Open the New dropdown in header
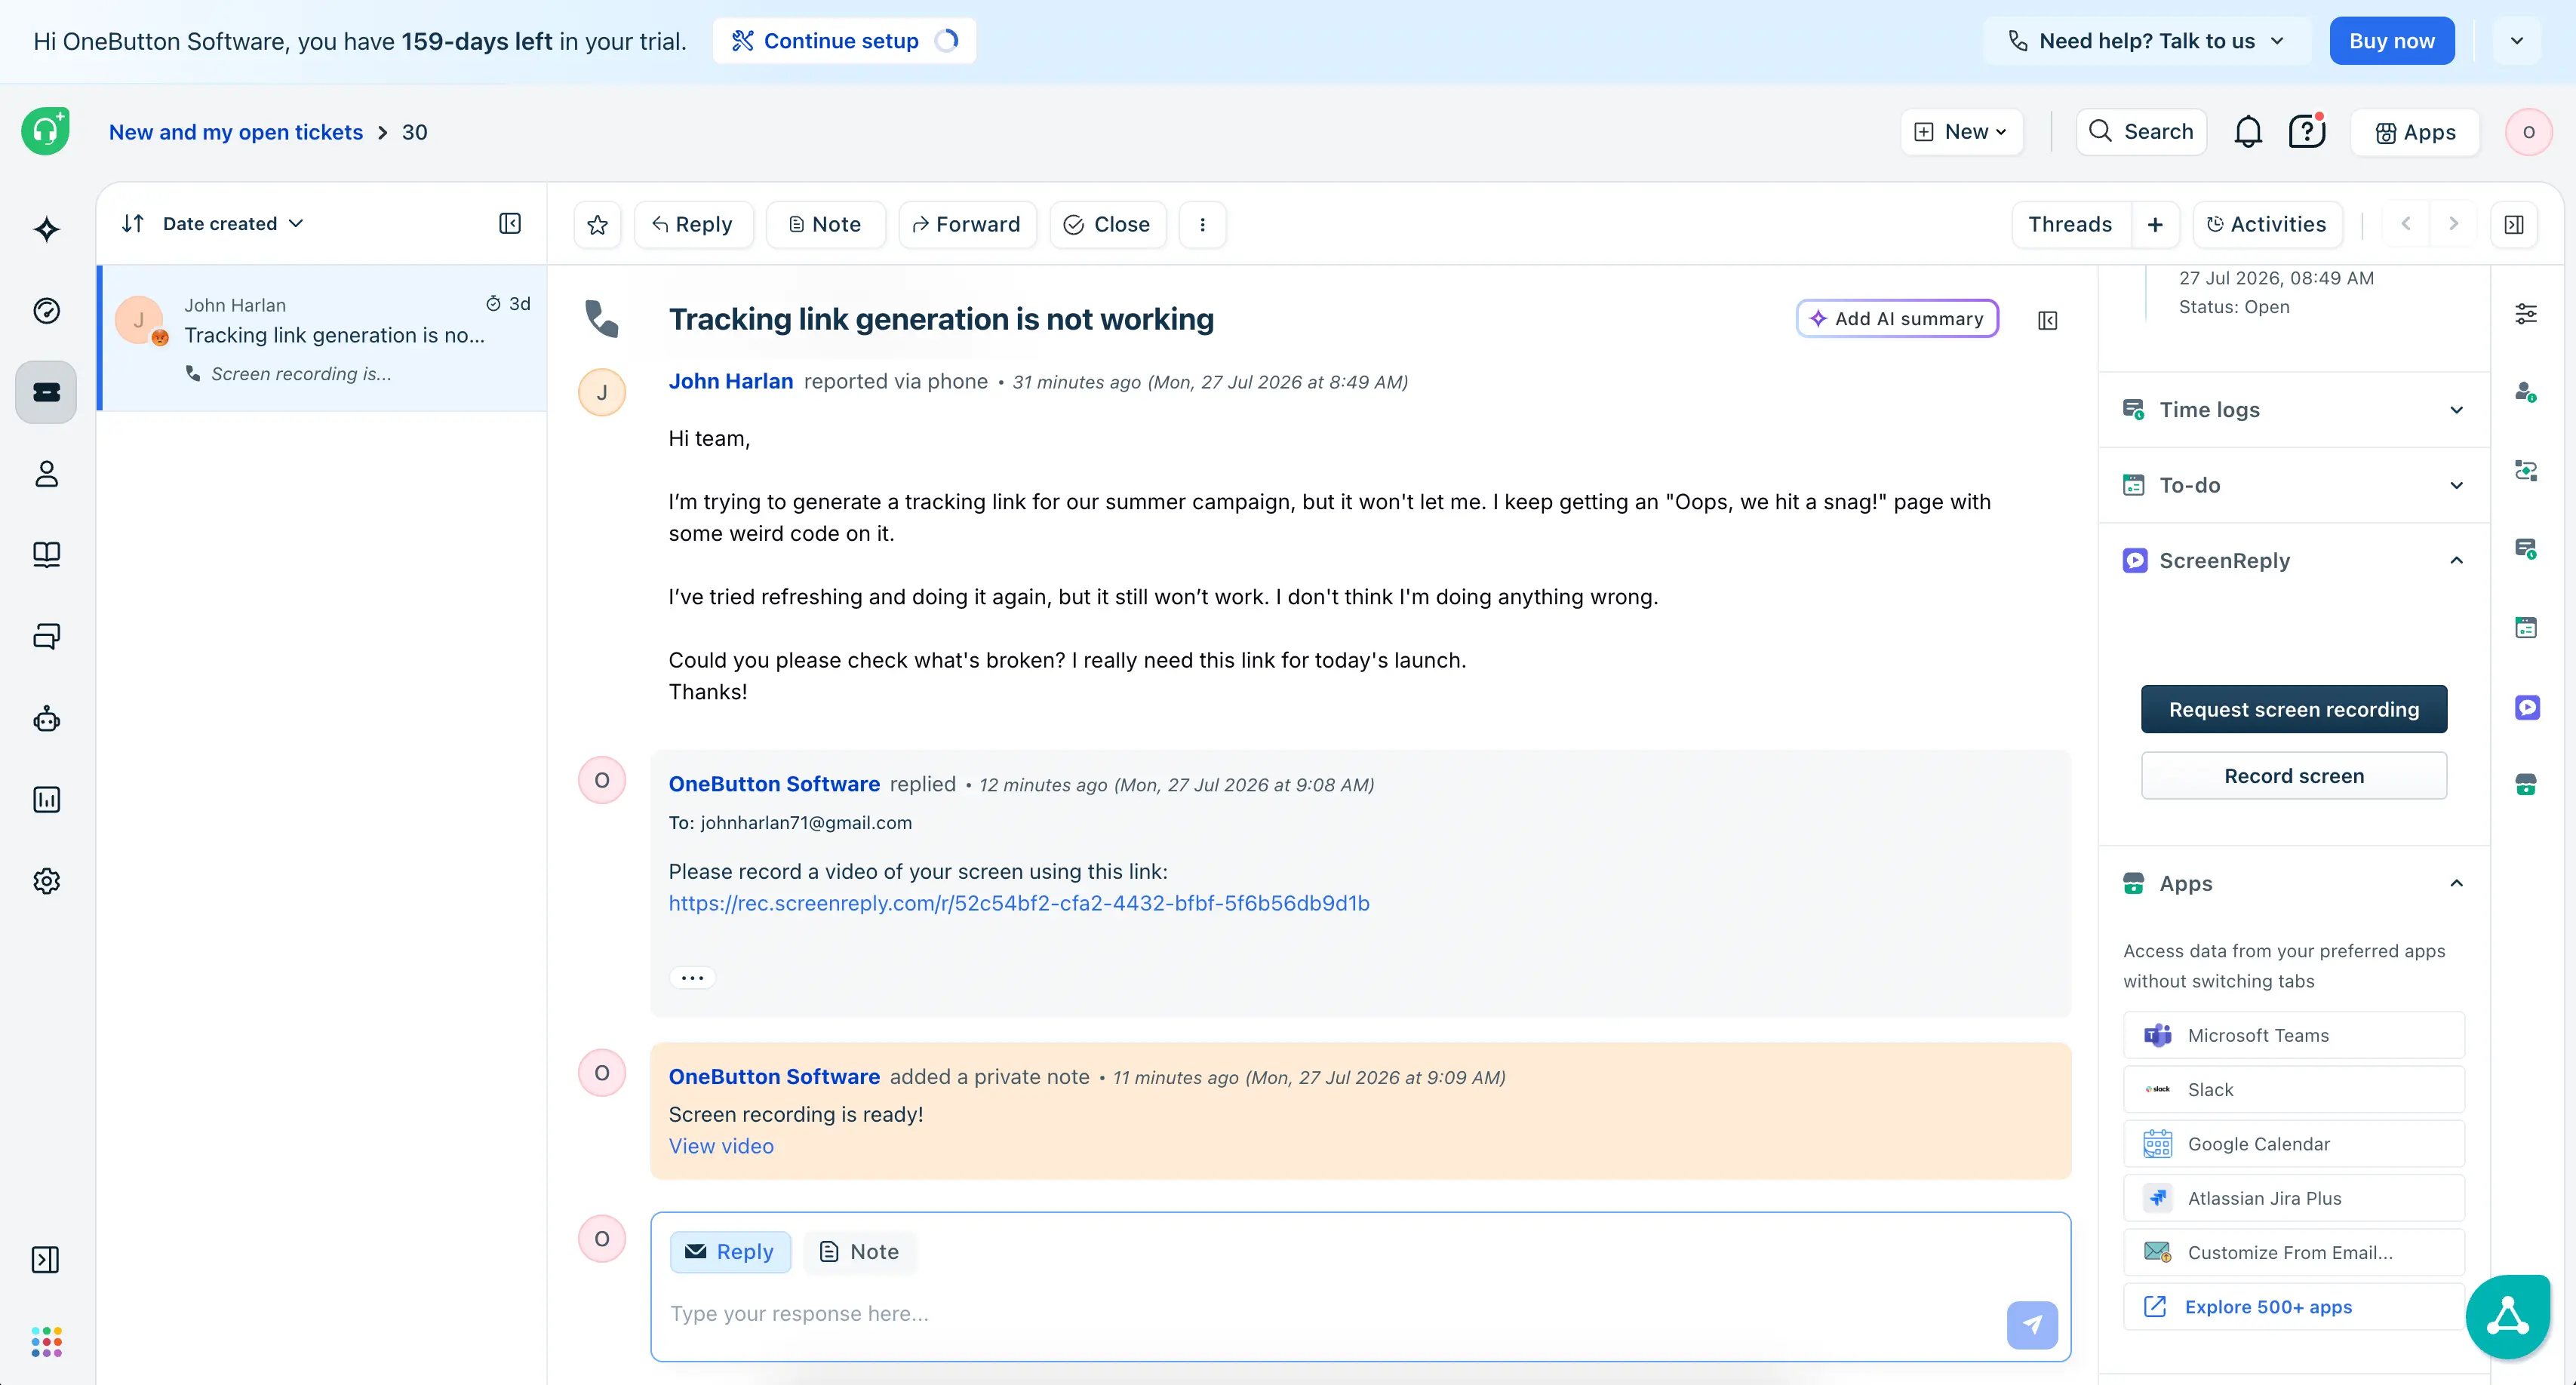The width and height of the screenshot is (2576, 1385). pyautogui.click(x=1961, y=131)
